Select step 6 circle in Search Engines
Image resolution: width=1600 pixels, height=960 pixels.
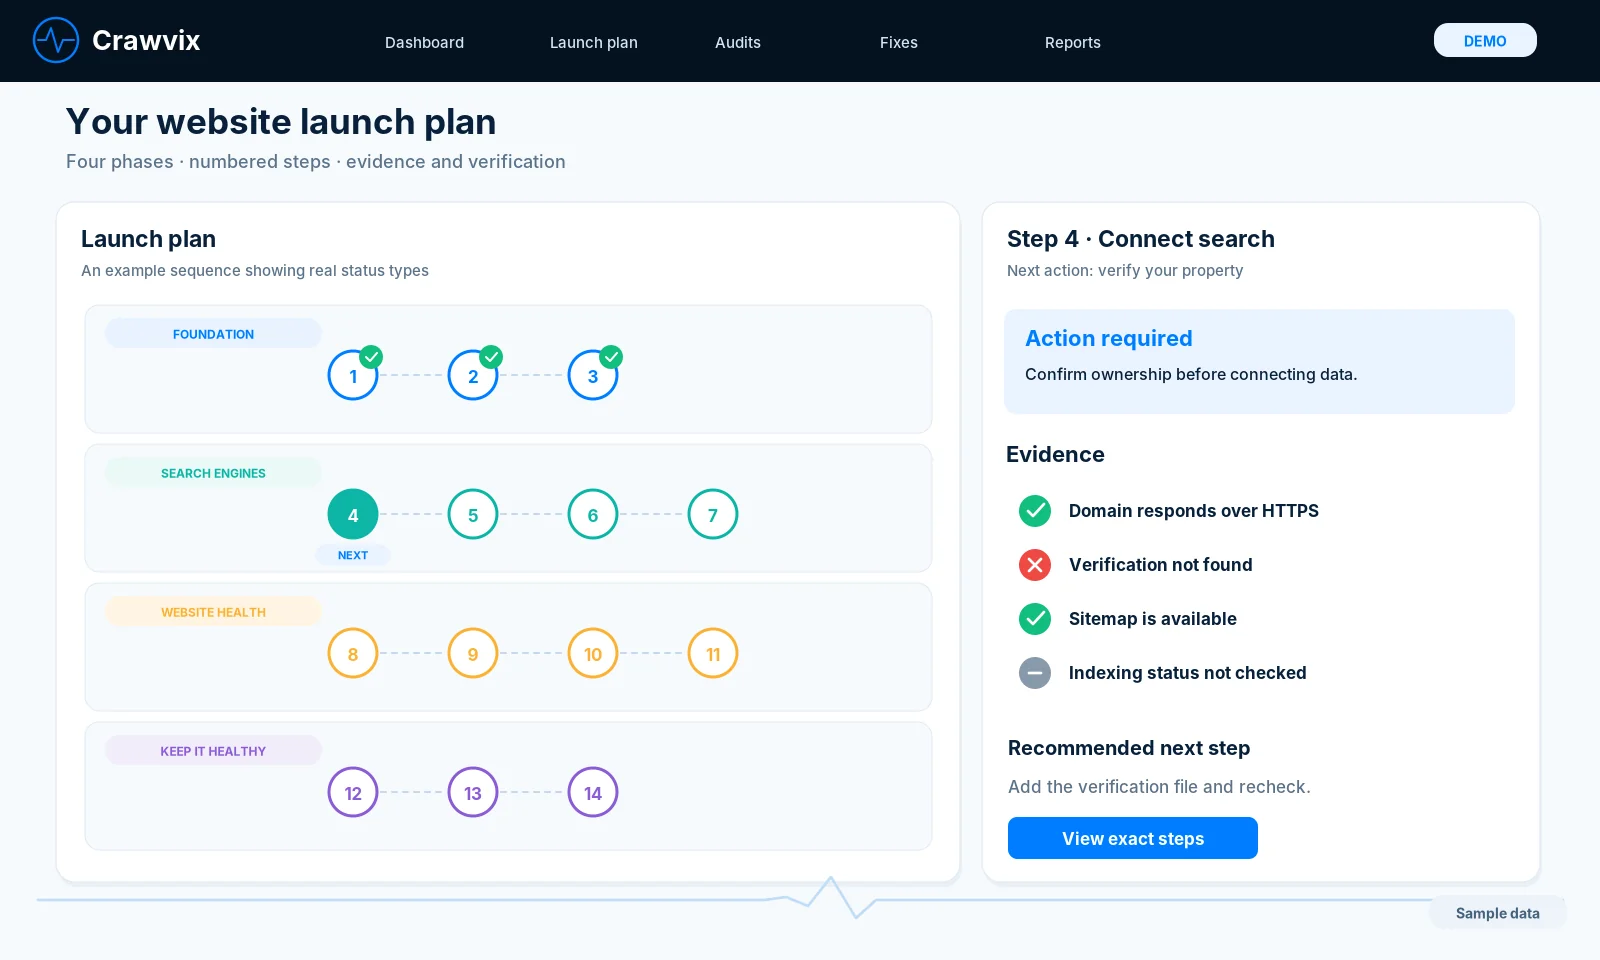point(593,514)
